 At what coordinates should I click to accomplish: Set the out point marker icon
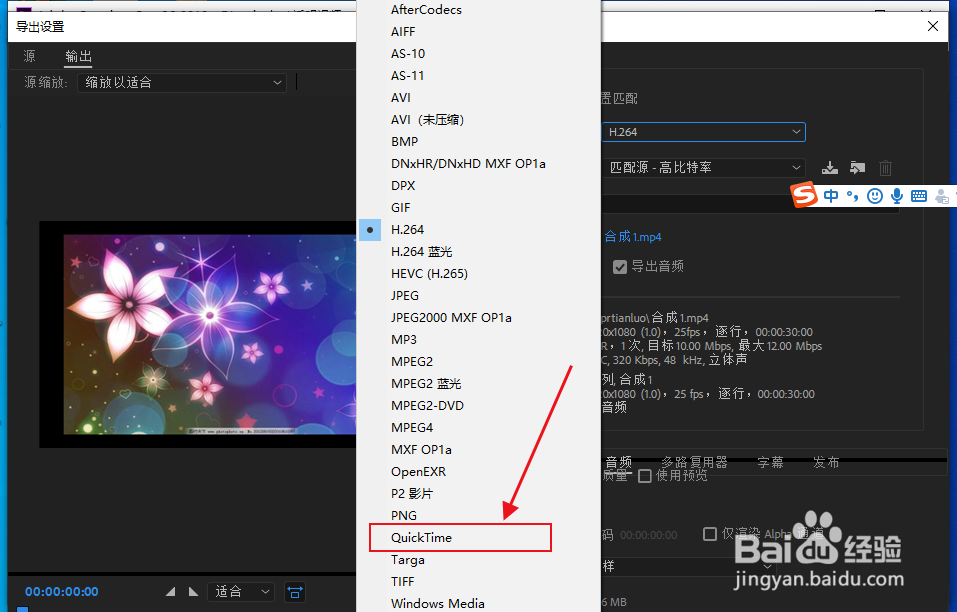point(193,591)
